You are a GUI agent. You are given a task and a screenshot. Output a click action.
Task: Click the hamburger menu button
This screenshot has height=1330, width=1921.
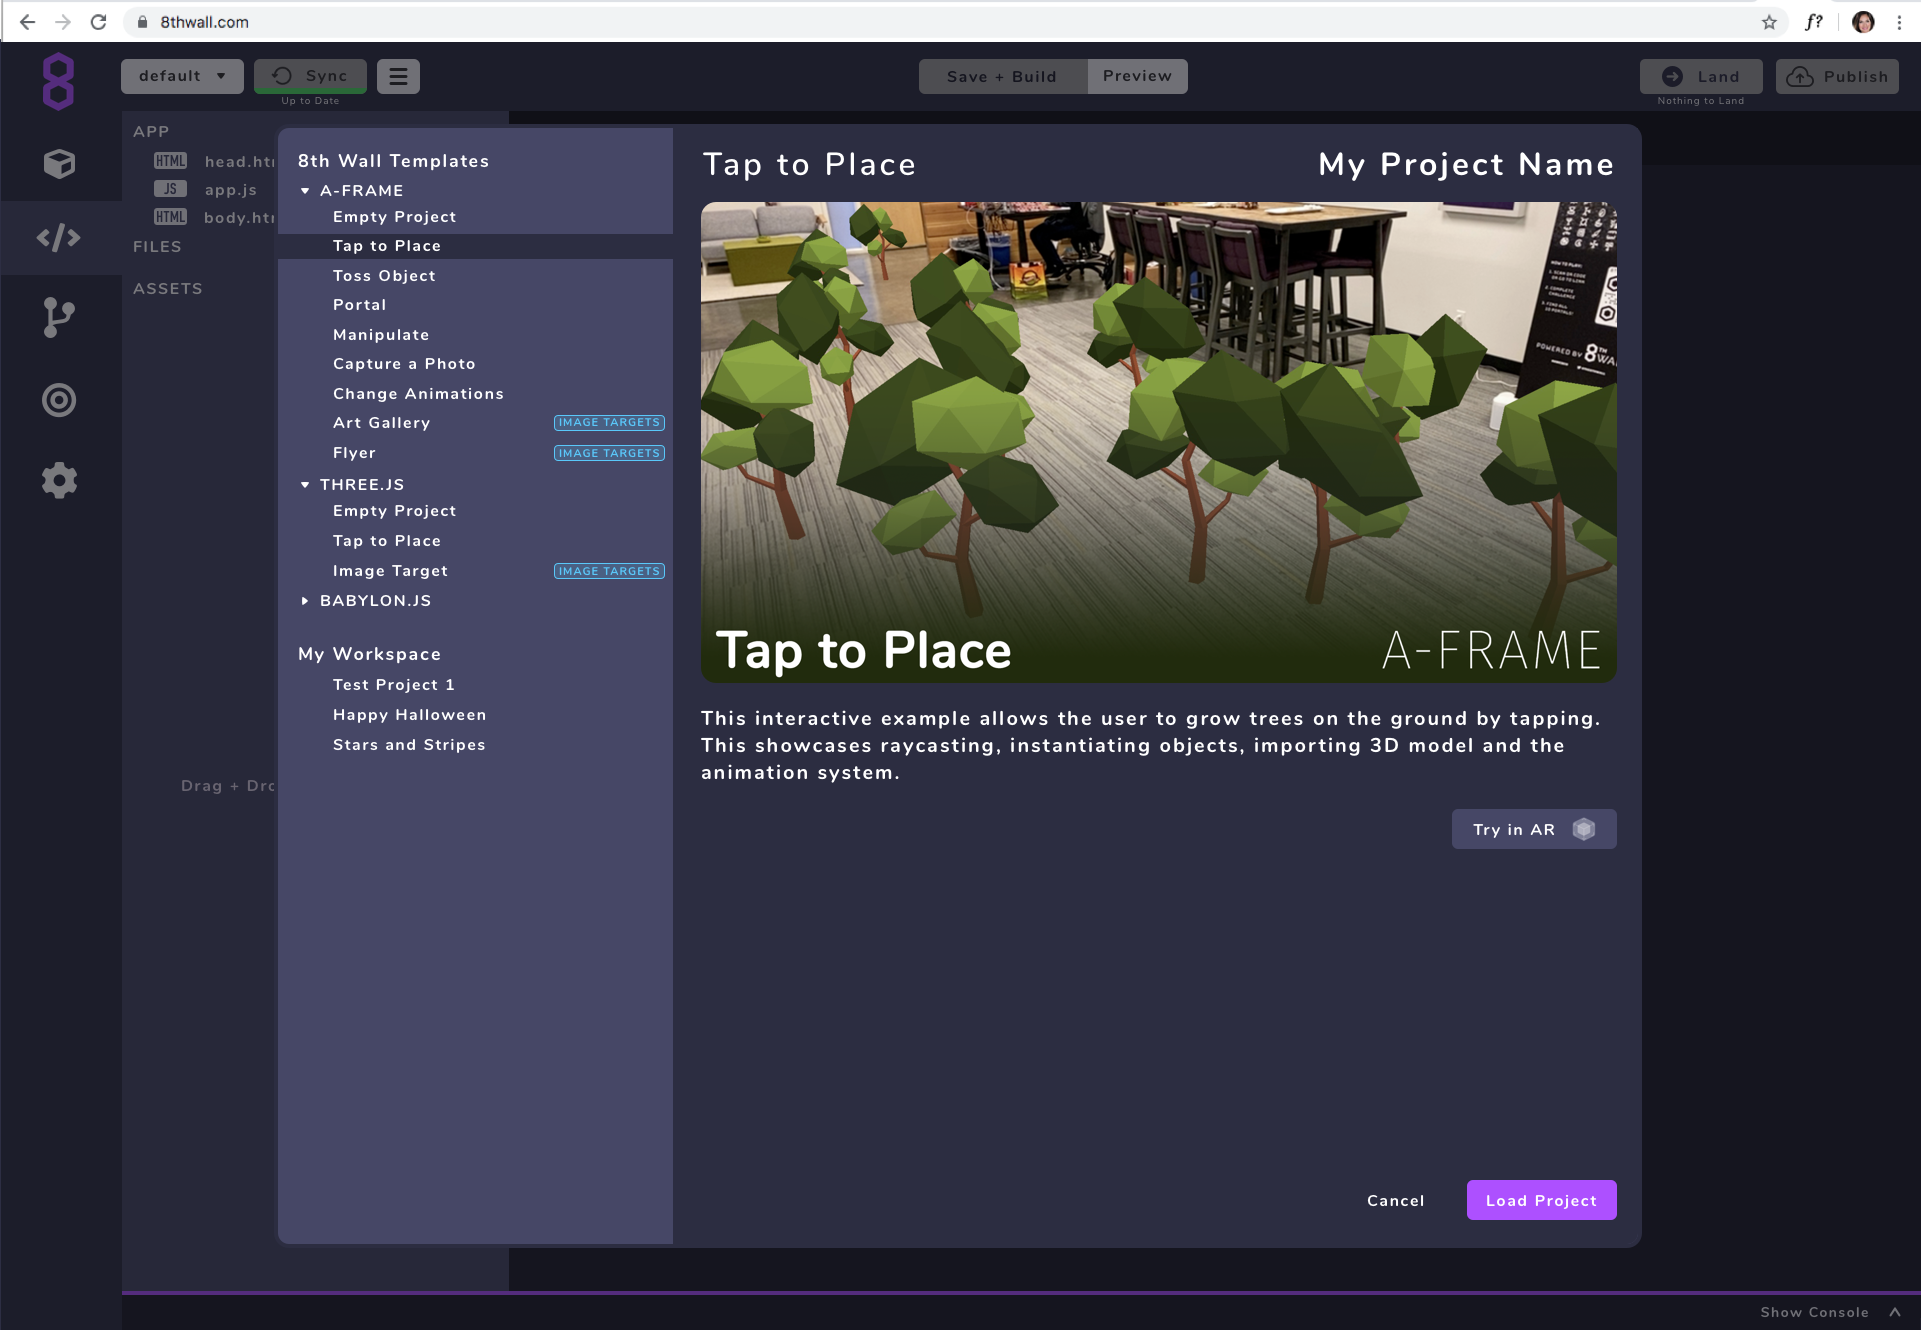pyautogui.click(x=398, y=76)
